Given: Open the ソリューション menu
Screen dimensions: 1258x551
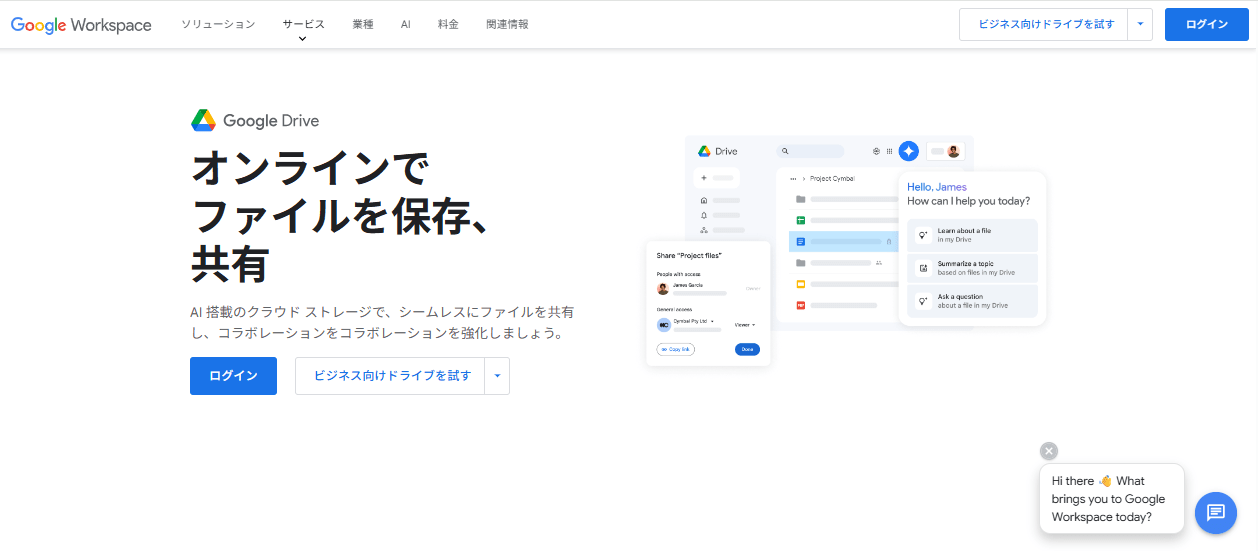Looking at the screenshot, I should pos(218,24).
